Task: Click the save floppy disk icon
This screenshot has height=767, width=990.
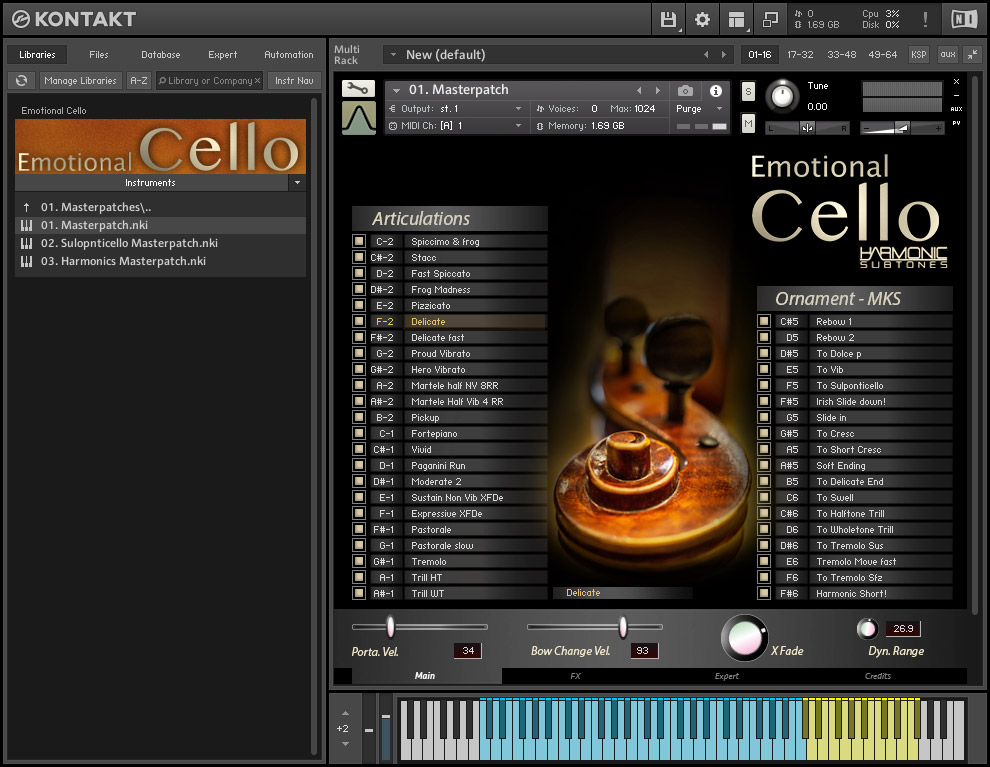Action: (669, 19)
